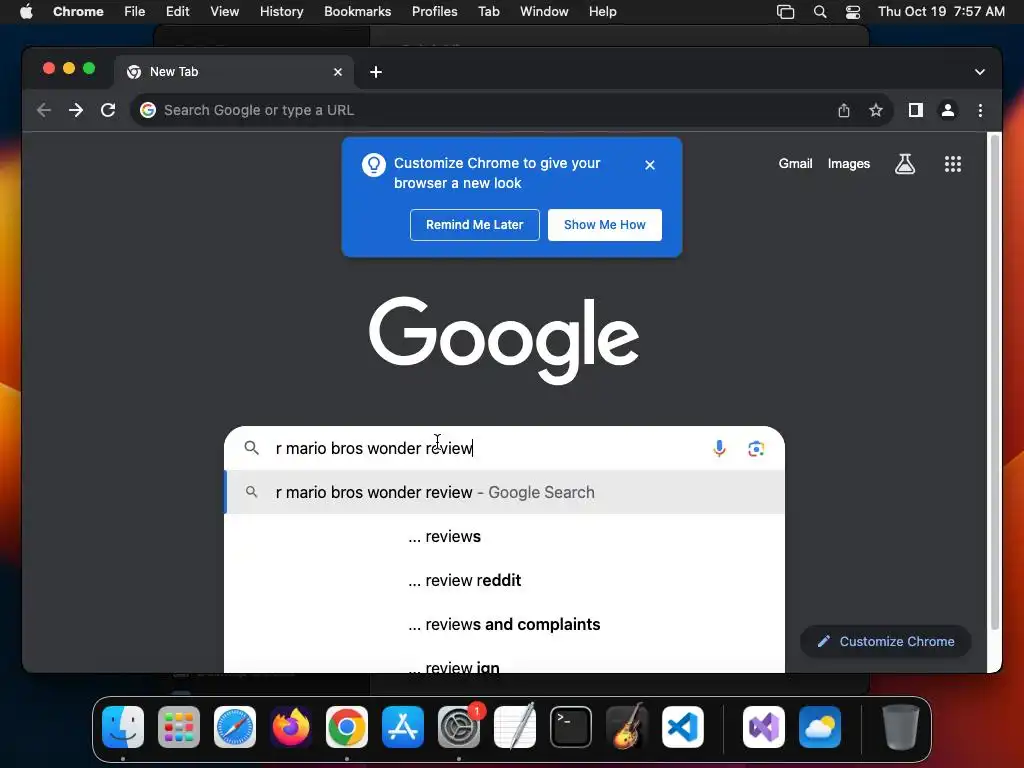Open the Apple menu
The height and width of the screenshot is (768, 1024).
pos(26,12)
